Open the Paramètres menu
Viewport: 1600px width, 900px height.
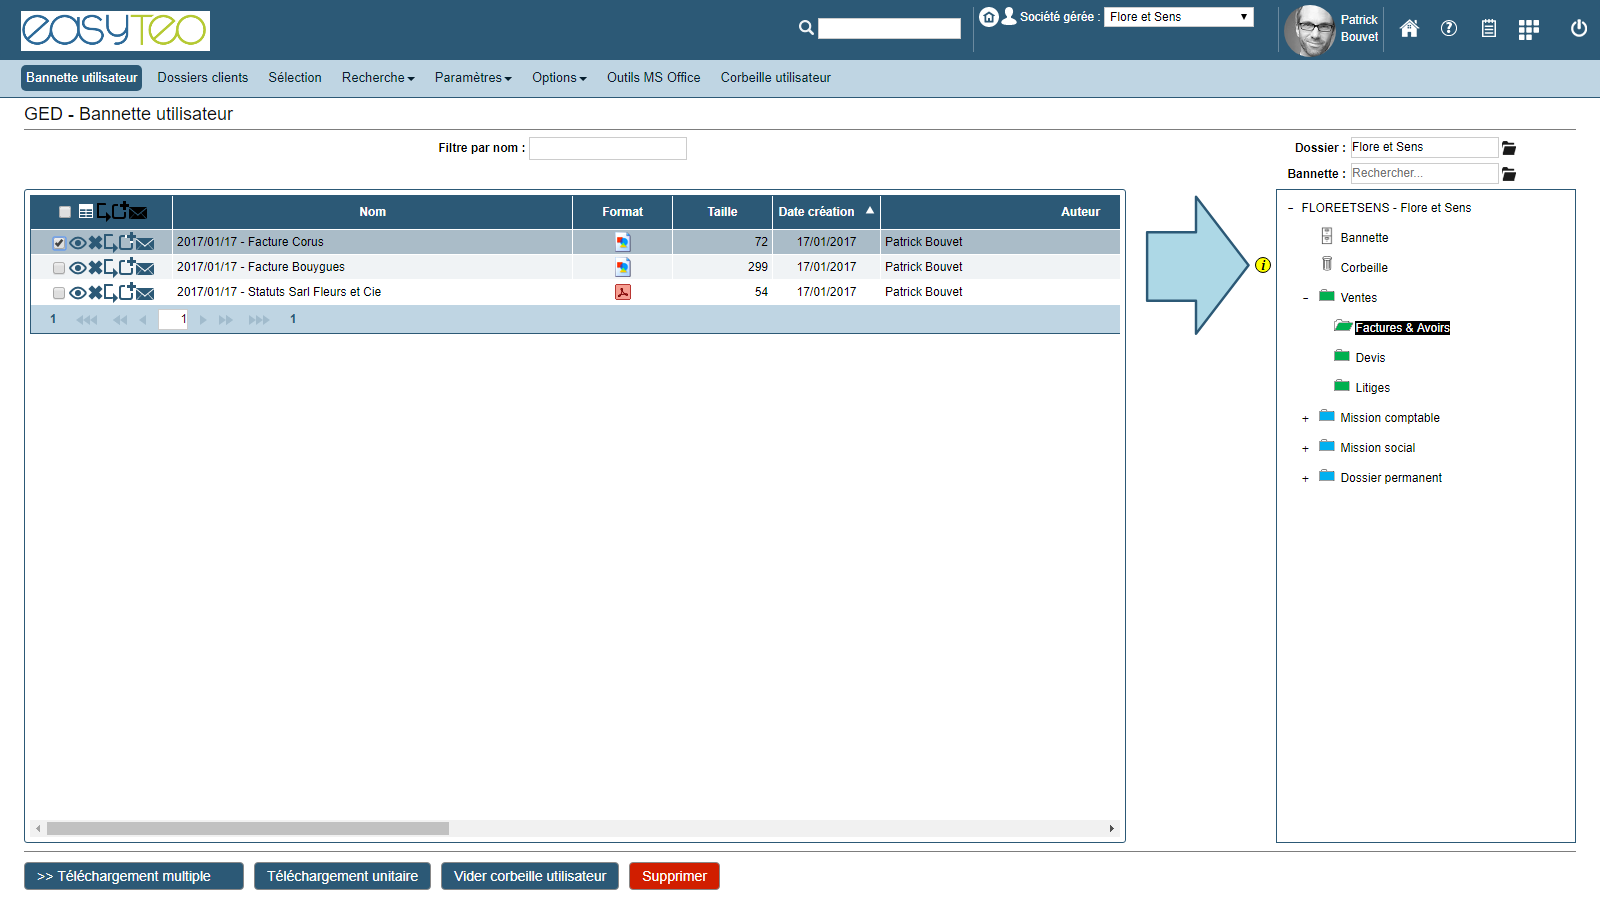[472, 78]
